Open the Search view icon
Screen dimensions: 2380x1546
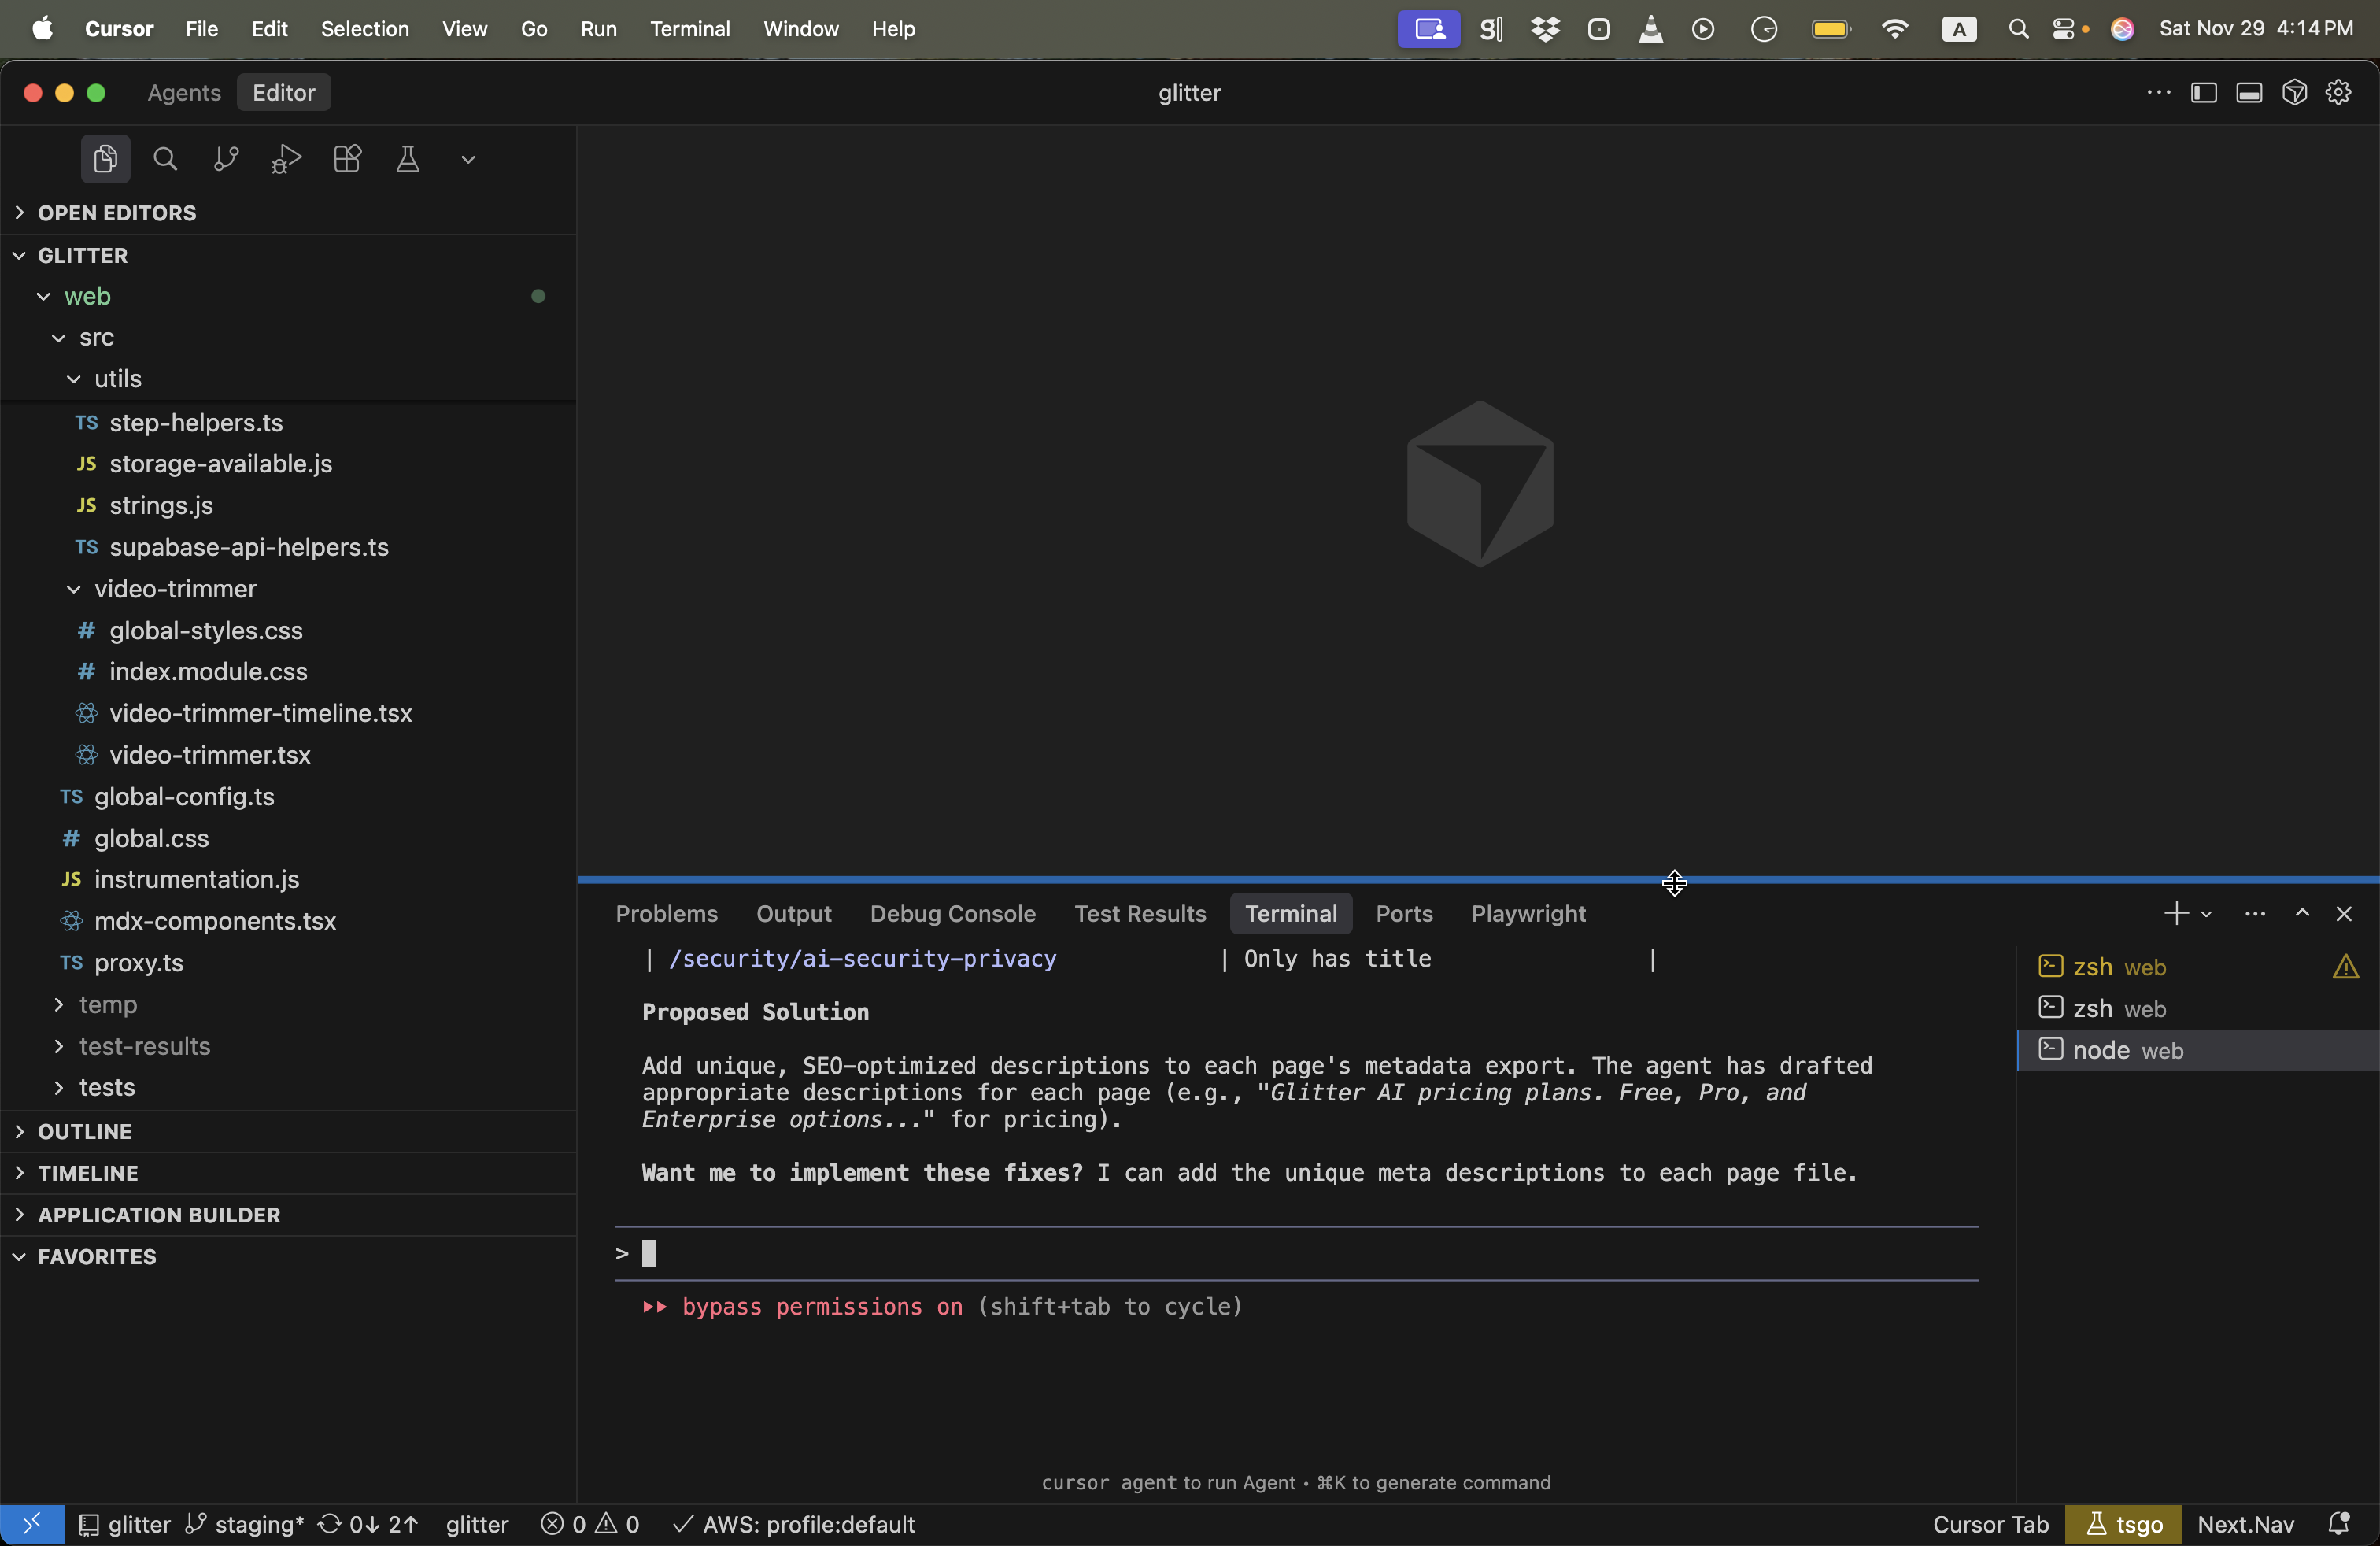tap(165, 159)
